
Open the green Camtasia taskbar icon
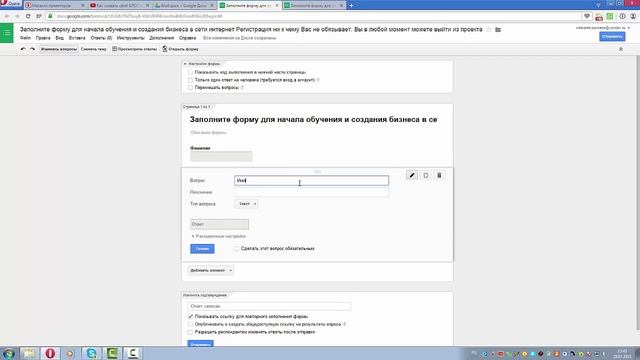click(112, 353)
